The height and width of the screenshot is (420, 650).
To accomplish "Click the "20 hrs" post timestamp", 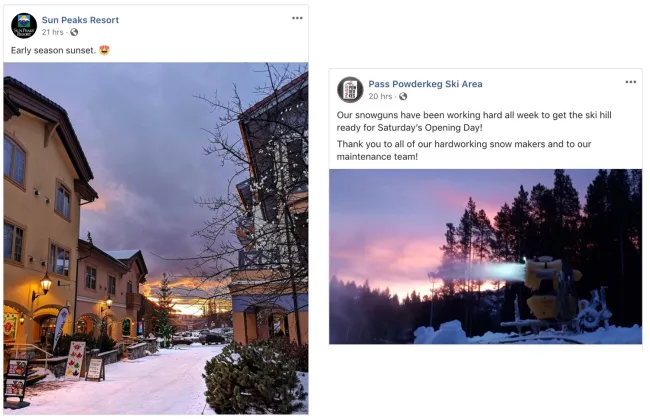I will [380, 97].
